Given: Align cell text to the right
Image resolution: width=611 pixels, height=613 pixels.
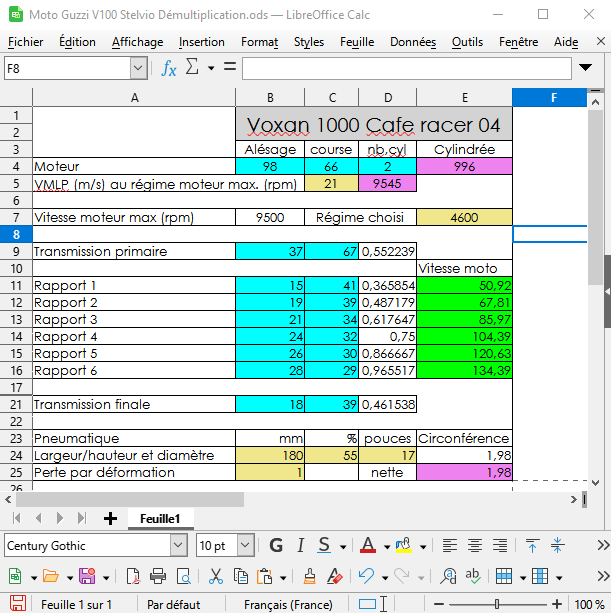Looking at the screenshot, I should coord(500,545).
